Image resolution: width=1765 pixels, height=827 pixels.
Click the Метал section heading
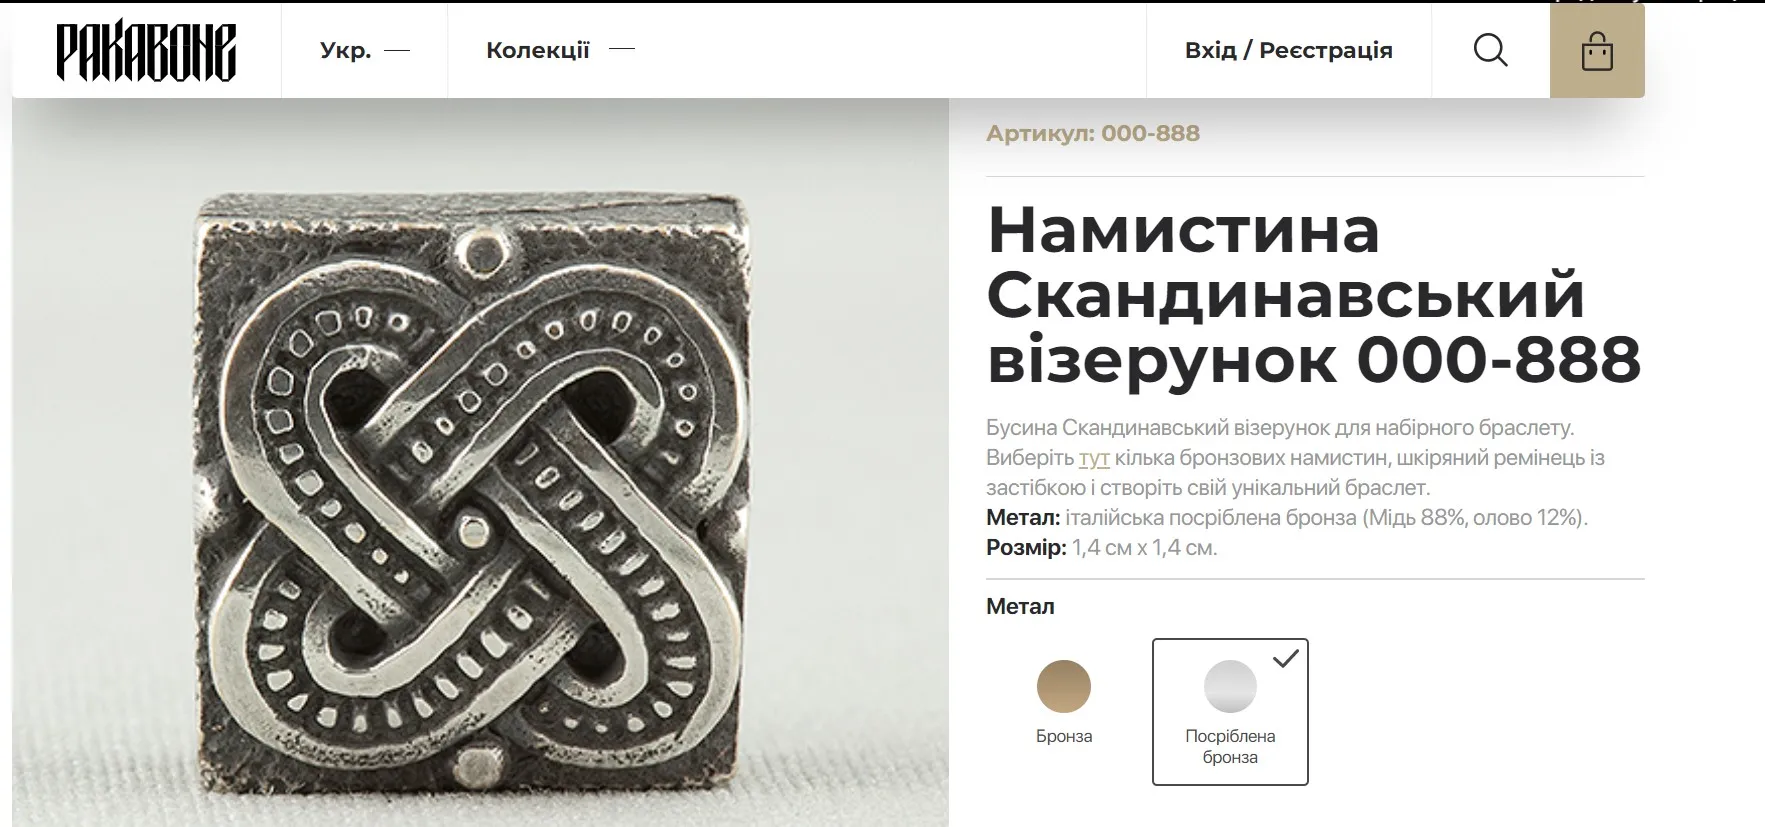tap(1020, 606)
